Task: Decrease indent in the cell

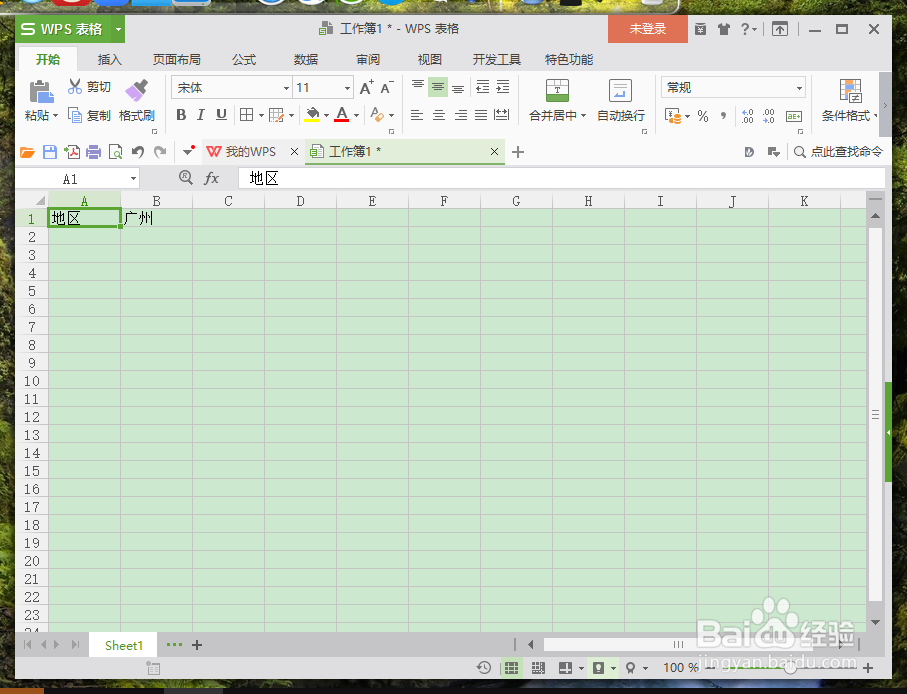Action: pos(482,87)
